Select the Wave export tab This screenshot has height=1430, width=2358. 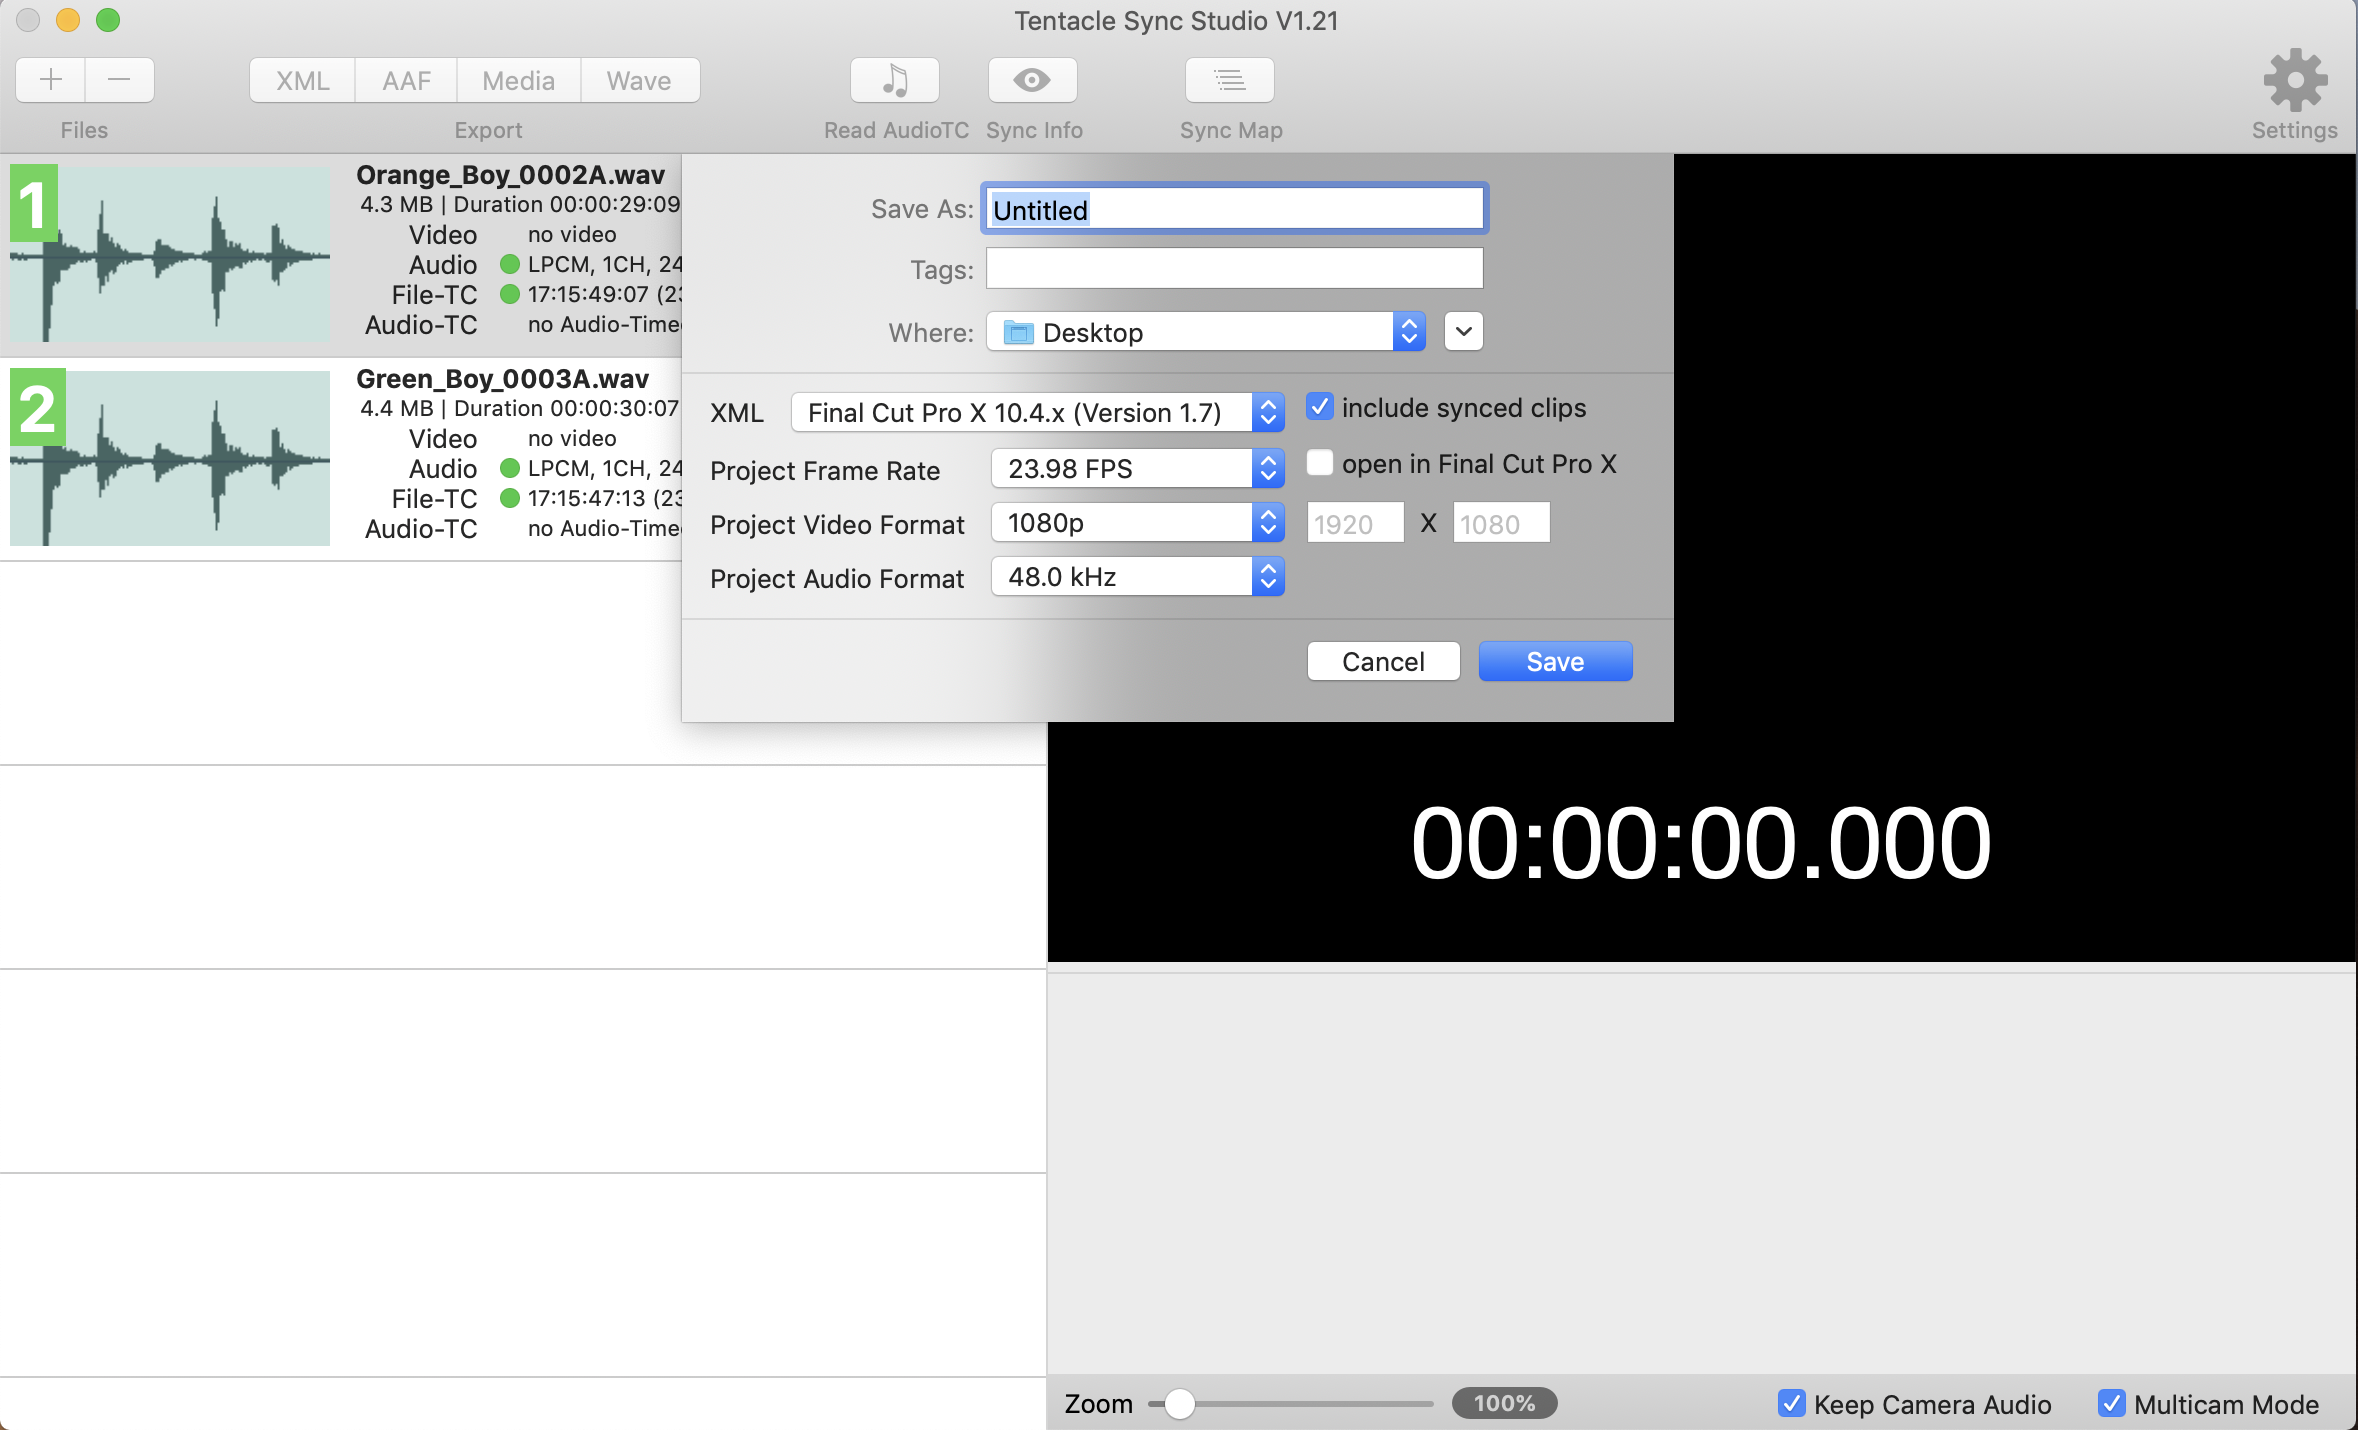pos(639,80)
